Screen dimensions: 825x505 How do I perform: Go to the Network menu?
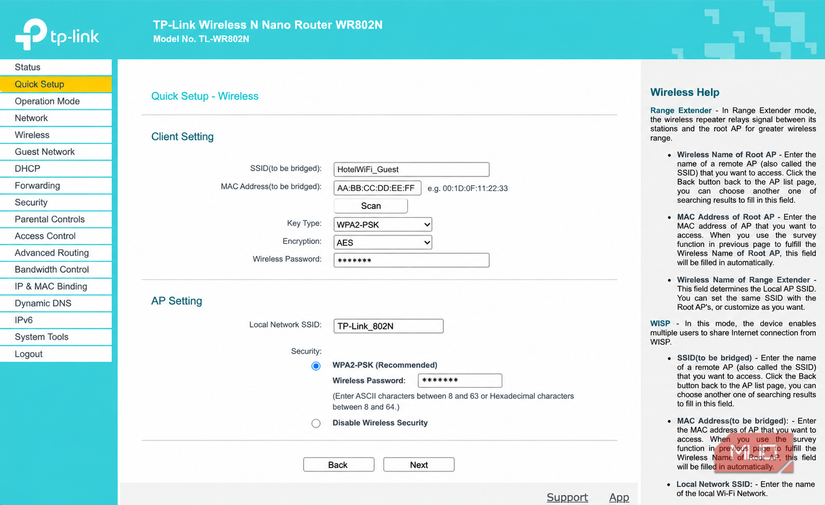click(x=56, y=118)
